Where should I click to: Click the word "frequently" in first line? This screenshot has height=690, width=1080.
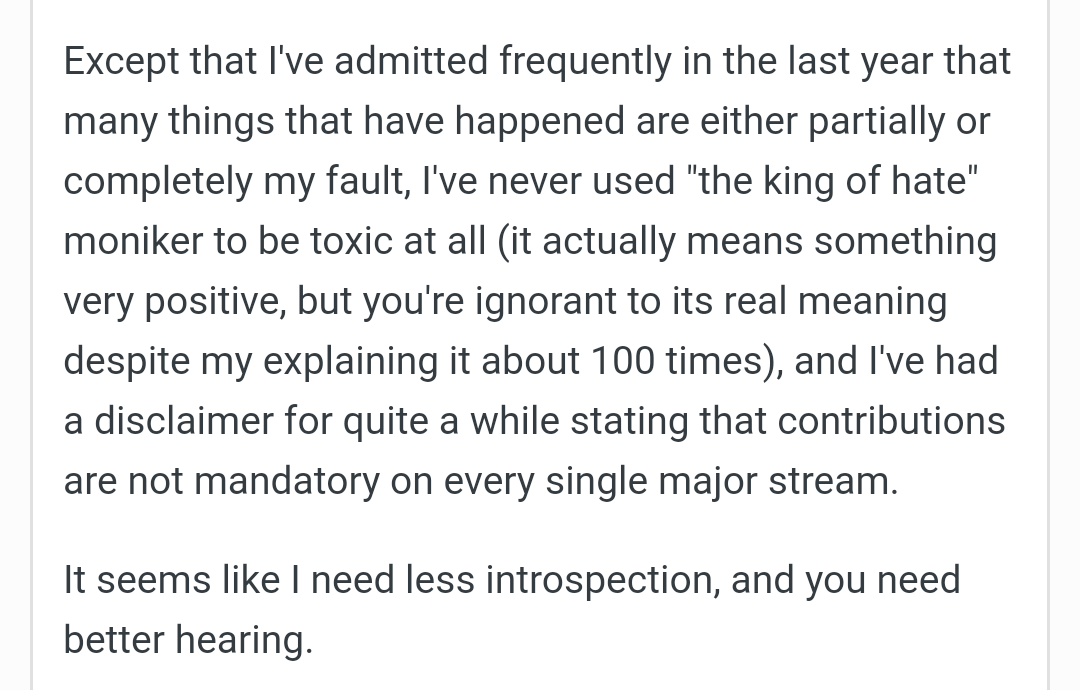coord(585,63)
